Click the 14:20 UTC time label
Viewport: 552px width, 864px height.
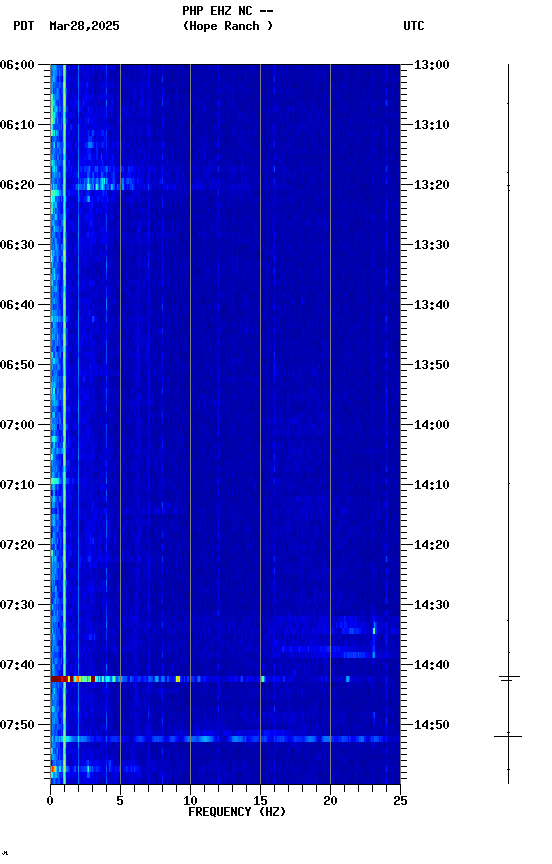click(x=432, y=545)
